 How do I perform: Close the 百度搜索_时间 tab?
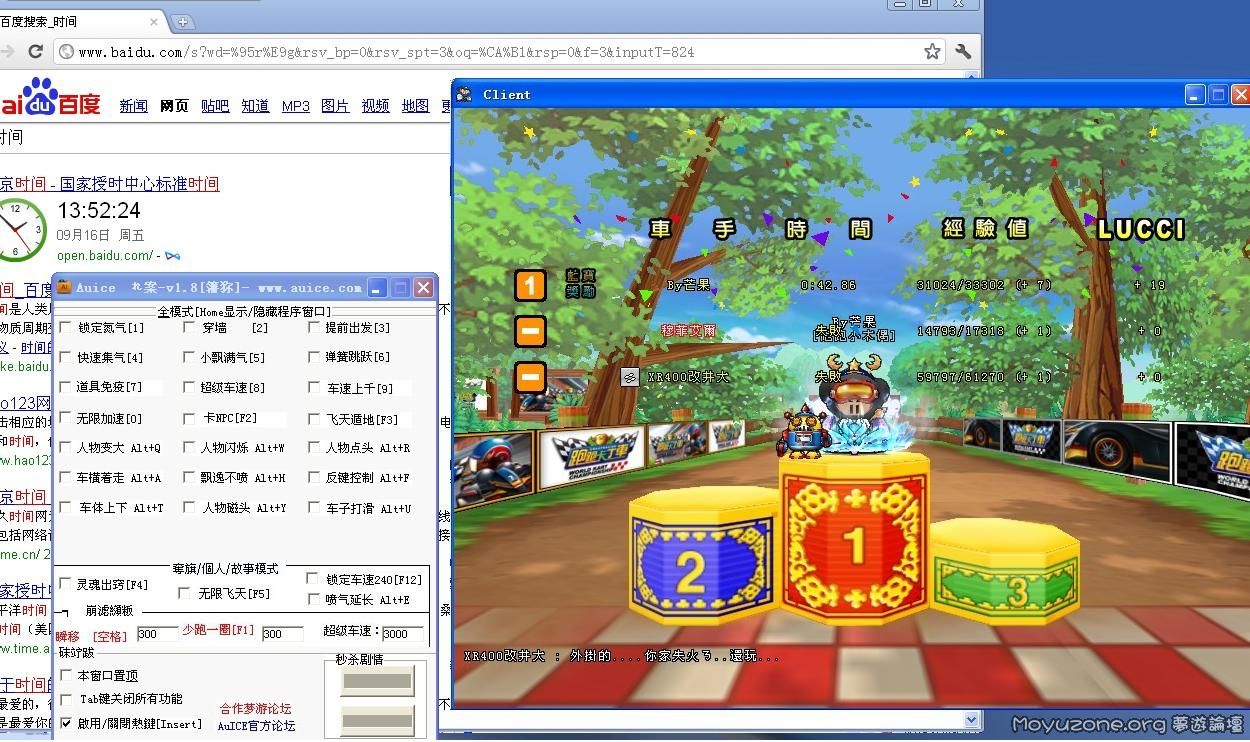155,21
